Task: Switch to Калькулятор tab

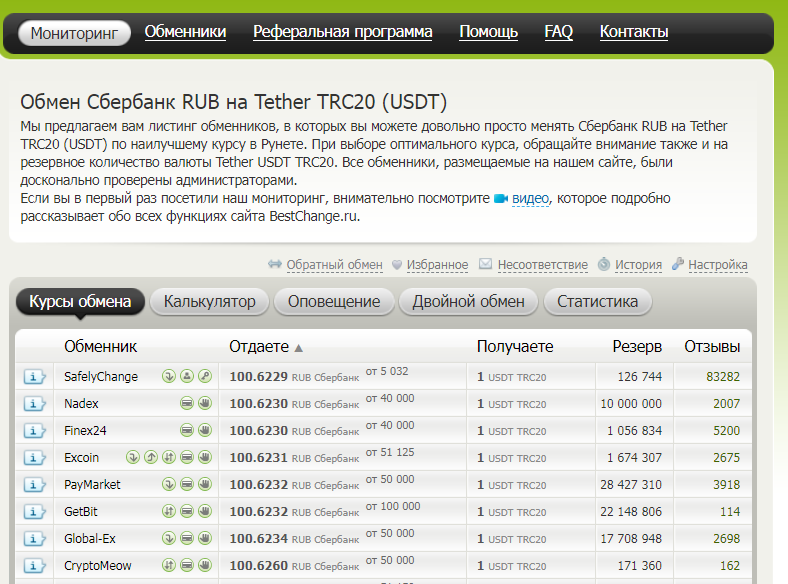Action: (x=210, y=302)
